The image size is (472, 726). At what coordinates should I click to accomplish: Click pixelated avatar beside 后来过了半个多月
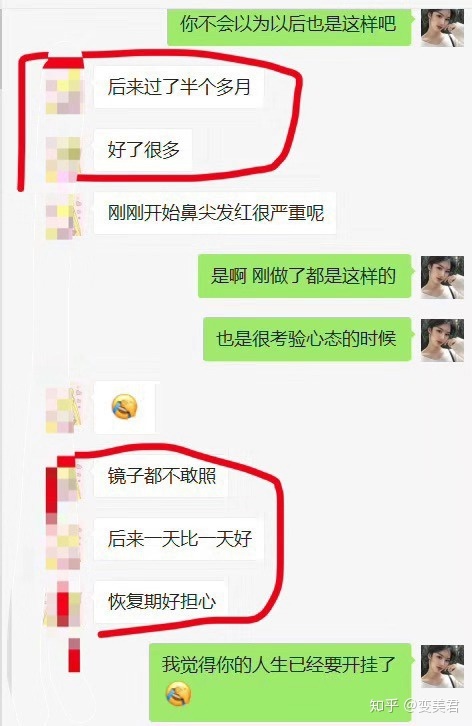(64, 92)
